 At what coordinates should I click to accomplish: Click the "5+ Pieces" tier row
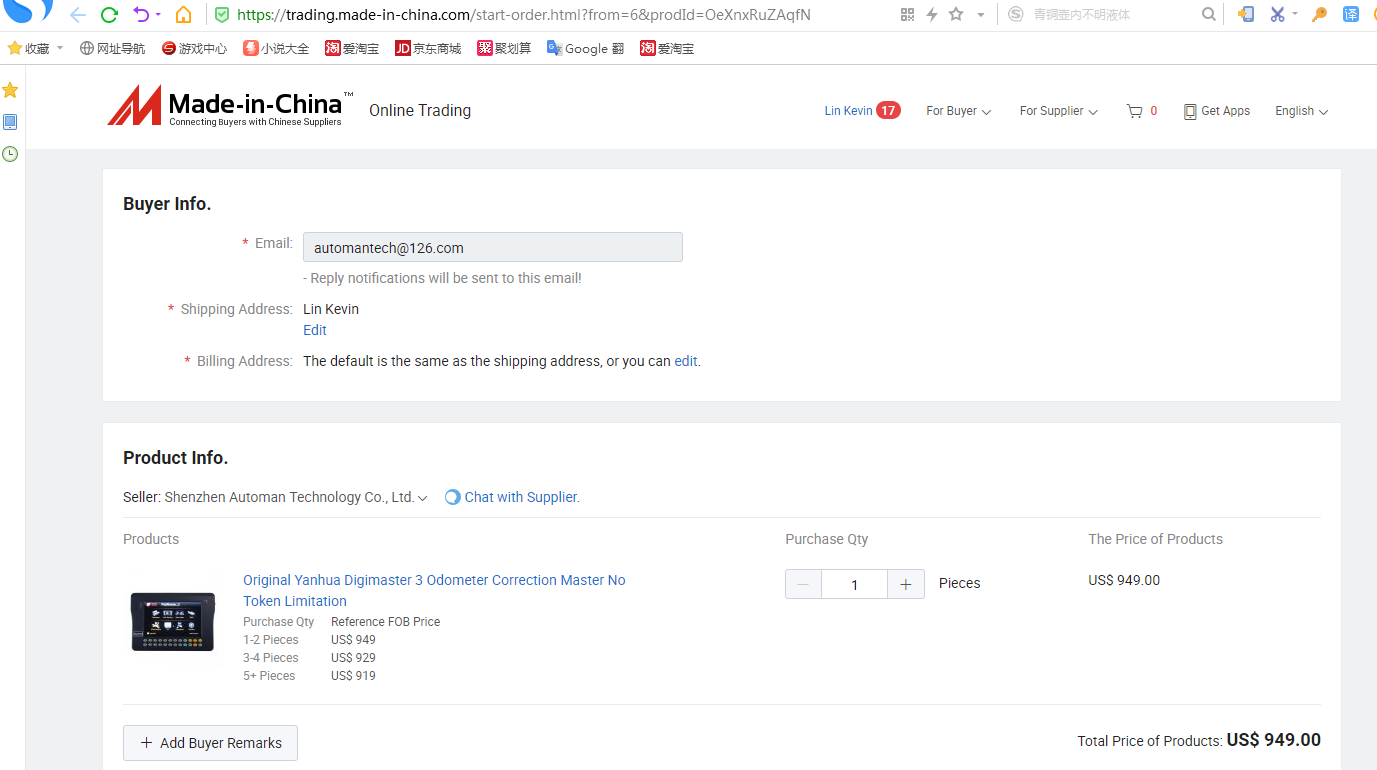tap(310, 676)
